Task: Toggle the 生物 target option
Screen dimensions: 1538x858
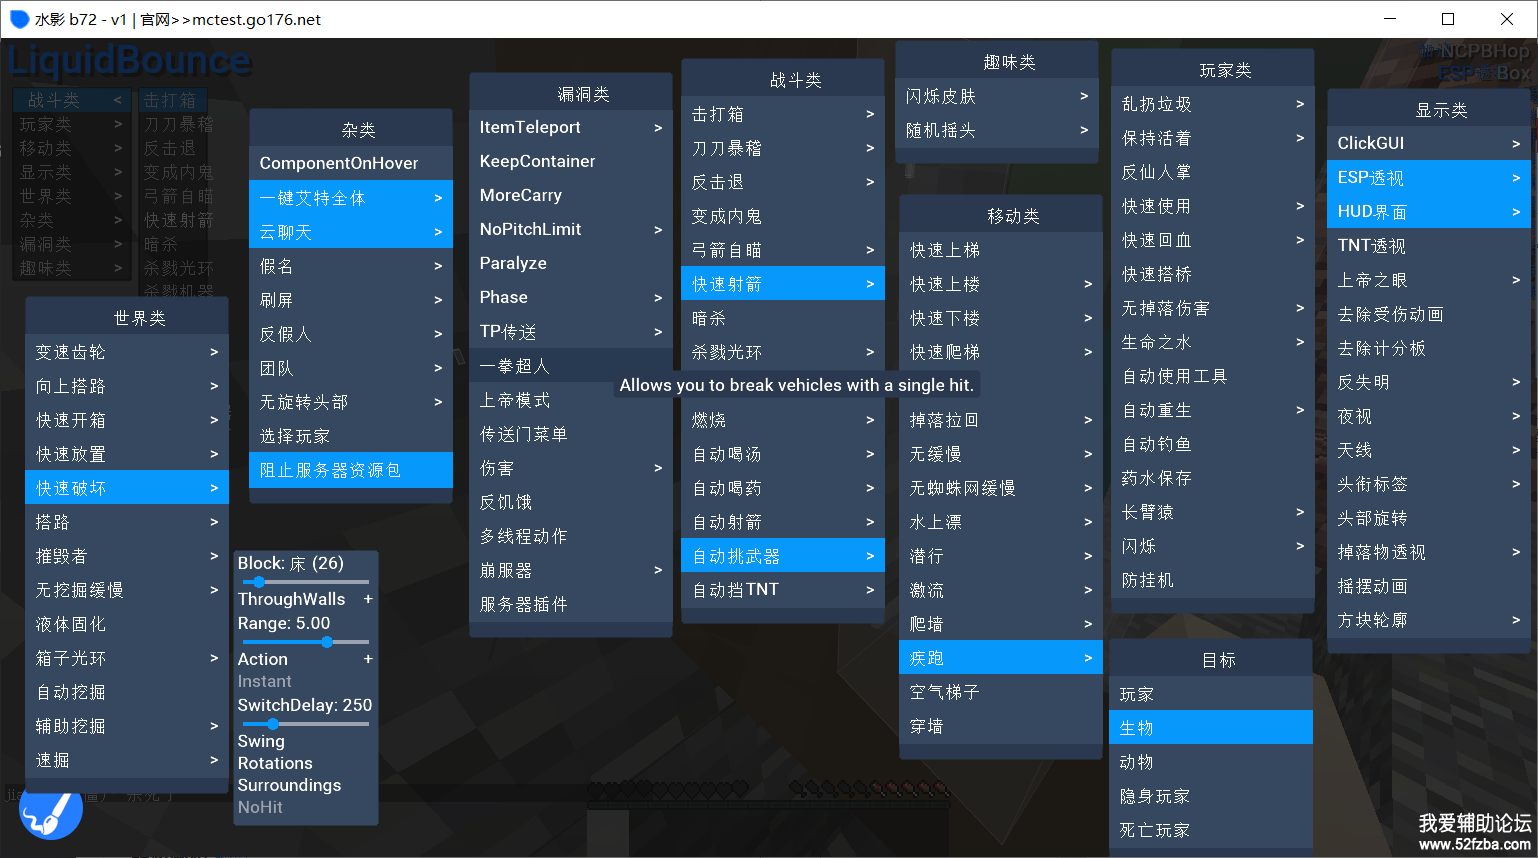Action: 1210,728
